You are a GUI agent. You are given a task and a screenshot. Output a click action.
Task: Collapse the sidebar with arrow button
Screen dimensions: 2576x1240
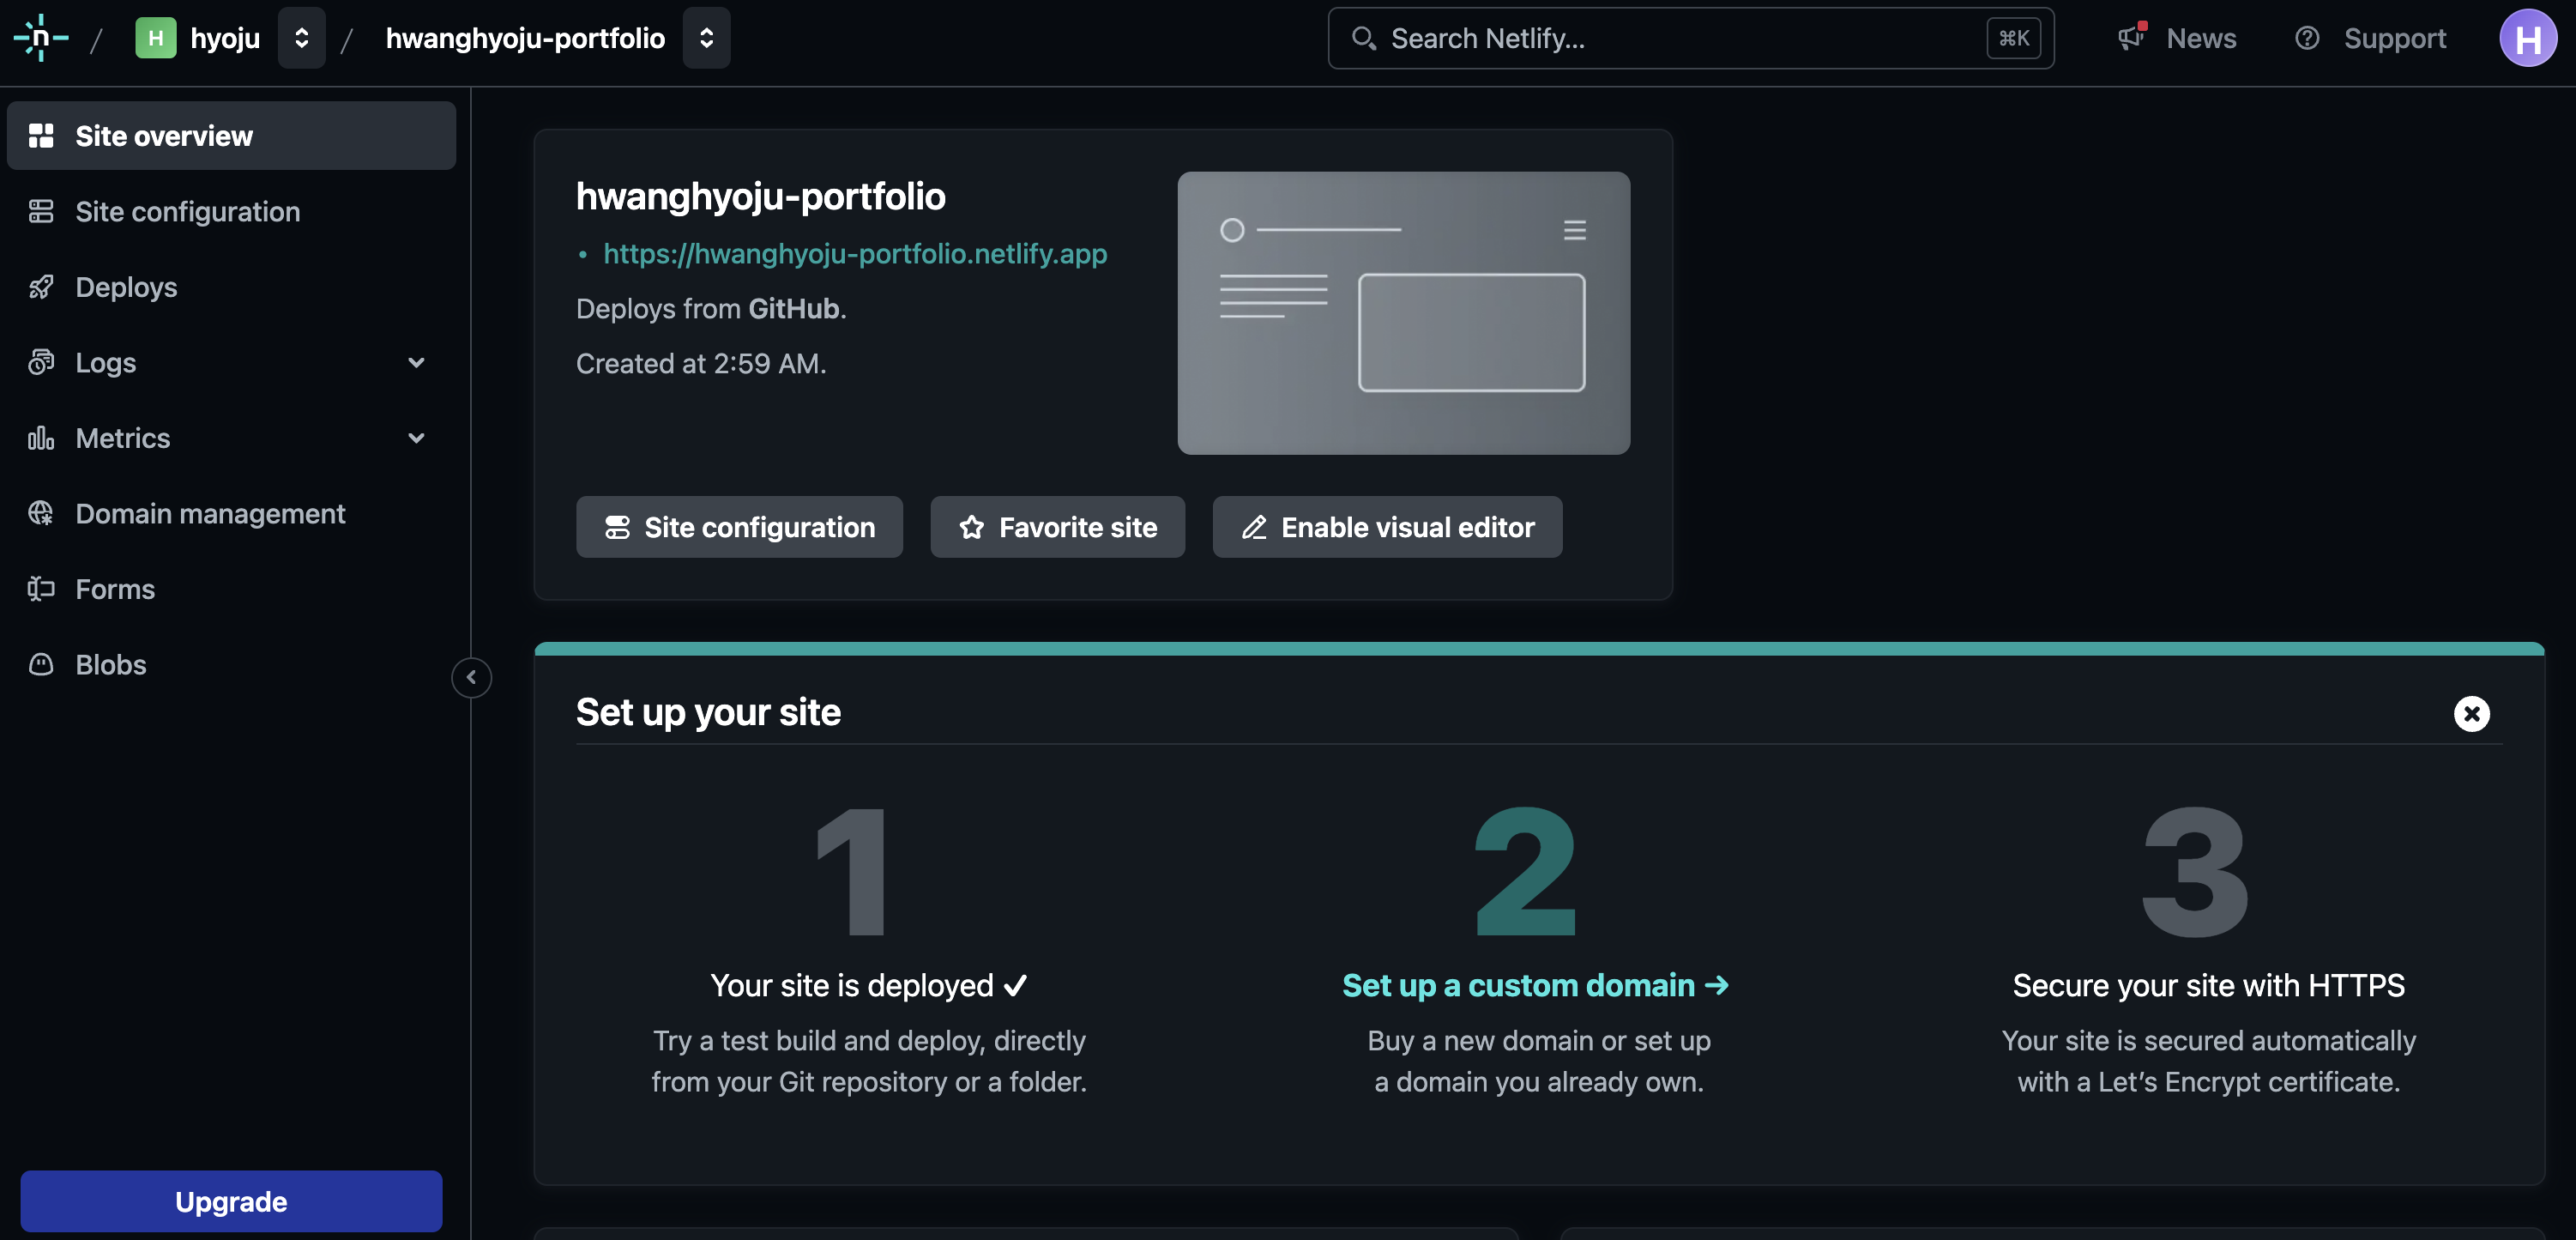471,677
